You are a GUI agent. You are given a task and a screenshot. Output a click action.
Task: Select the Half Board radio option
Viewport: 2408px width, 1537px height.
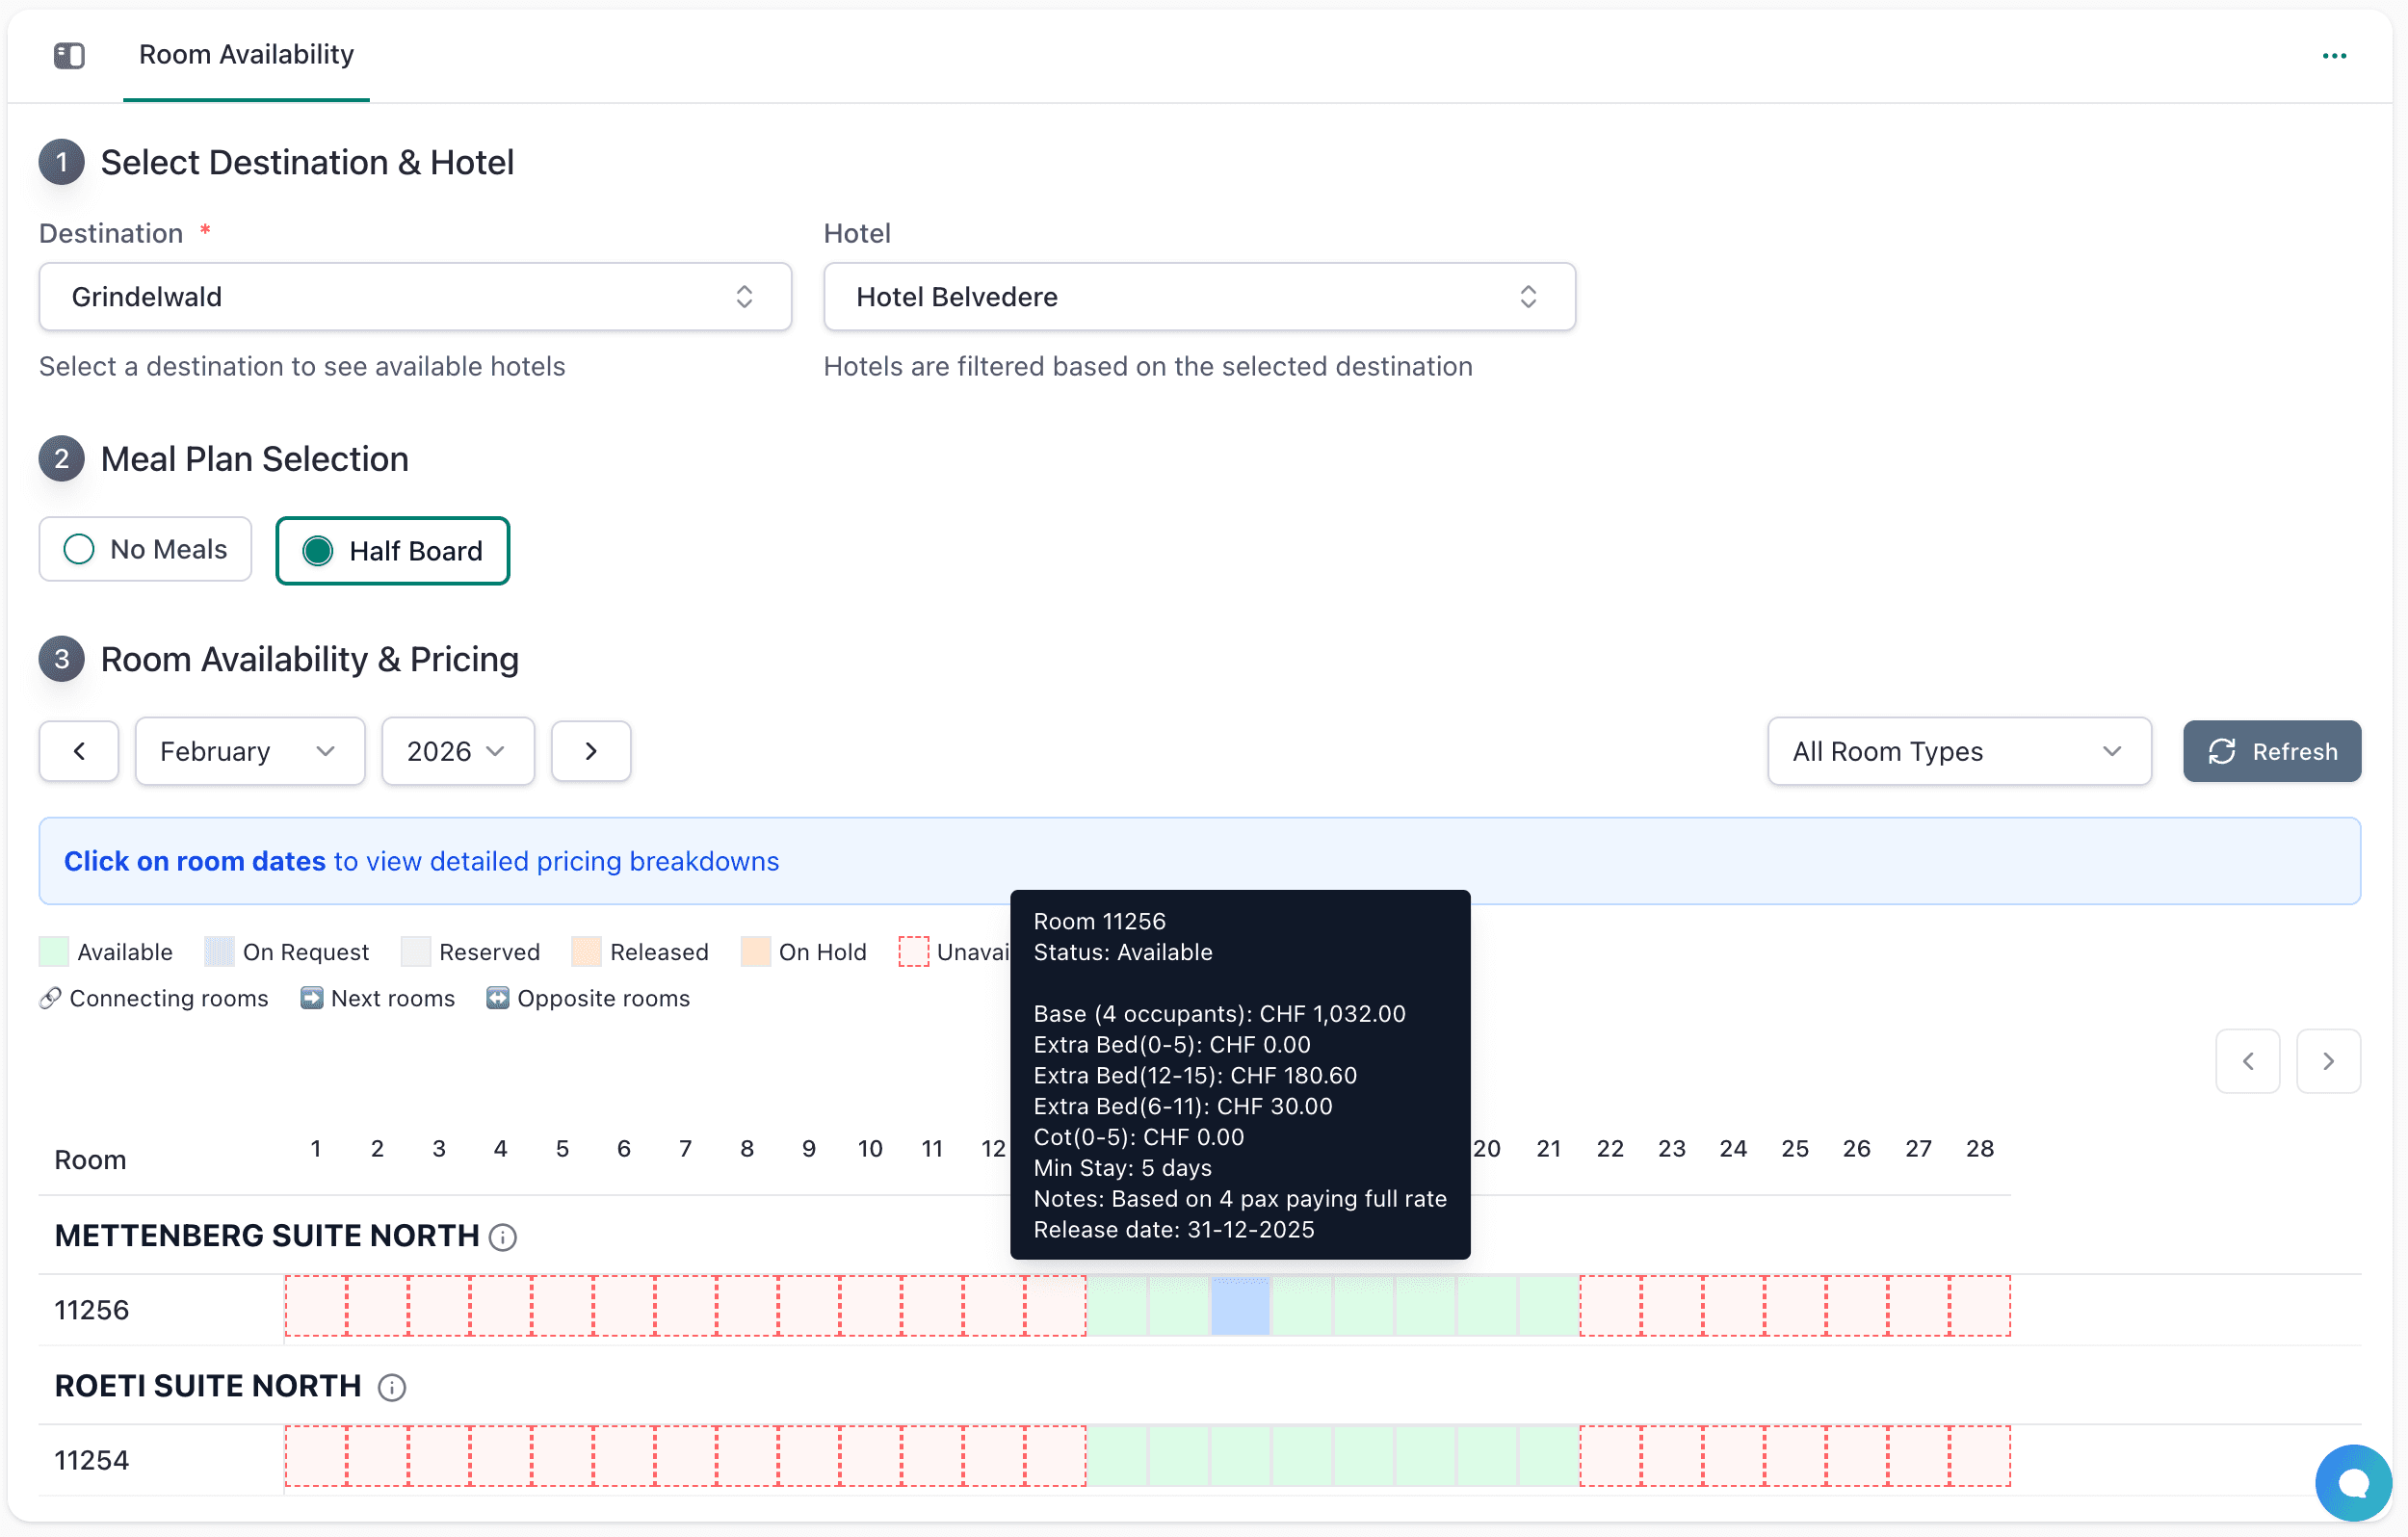[393, 551]
